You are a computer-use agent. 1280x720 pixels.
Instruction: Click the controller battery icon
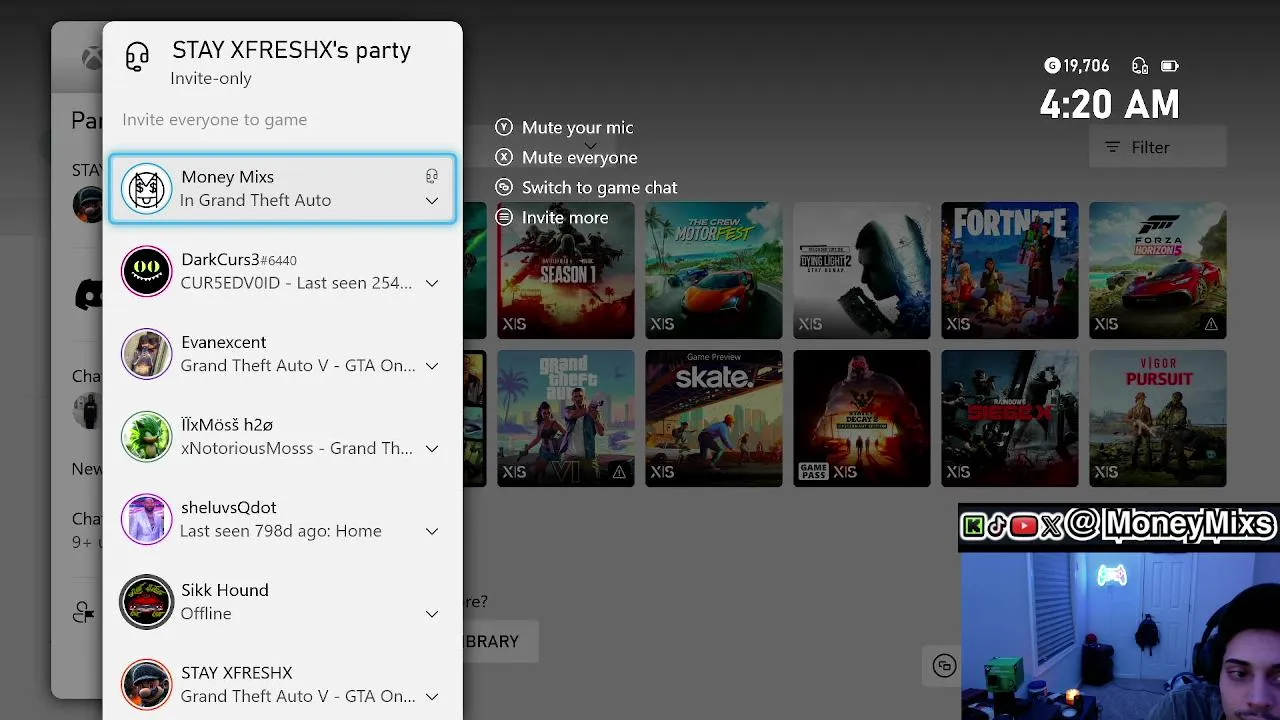[x=1169, y=66]
